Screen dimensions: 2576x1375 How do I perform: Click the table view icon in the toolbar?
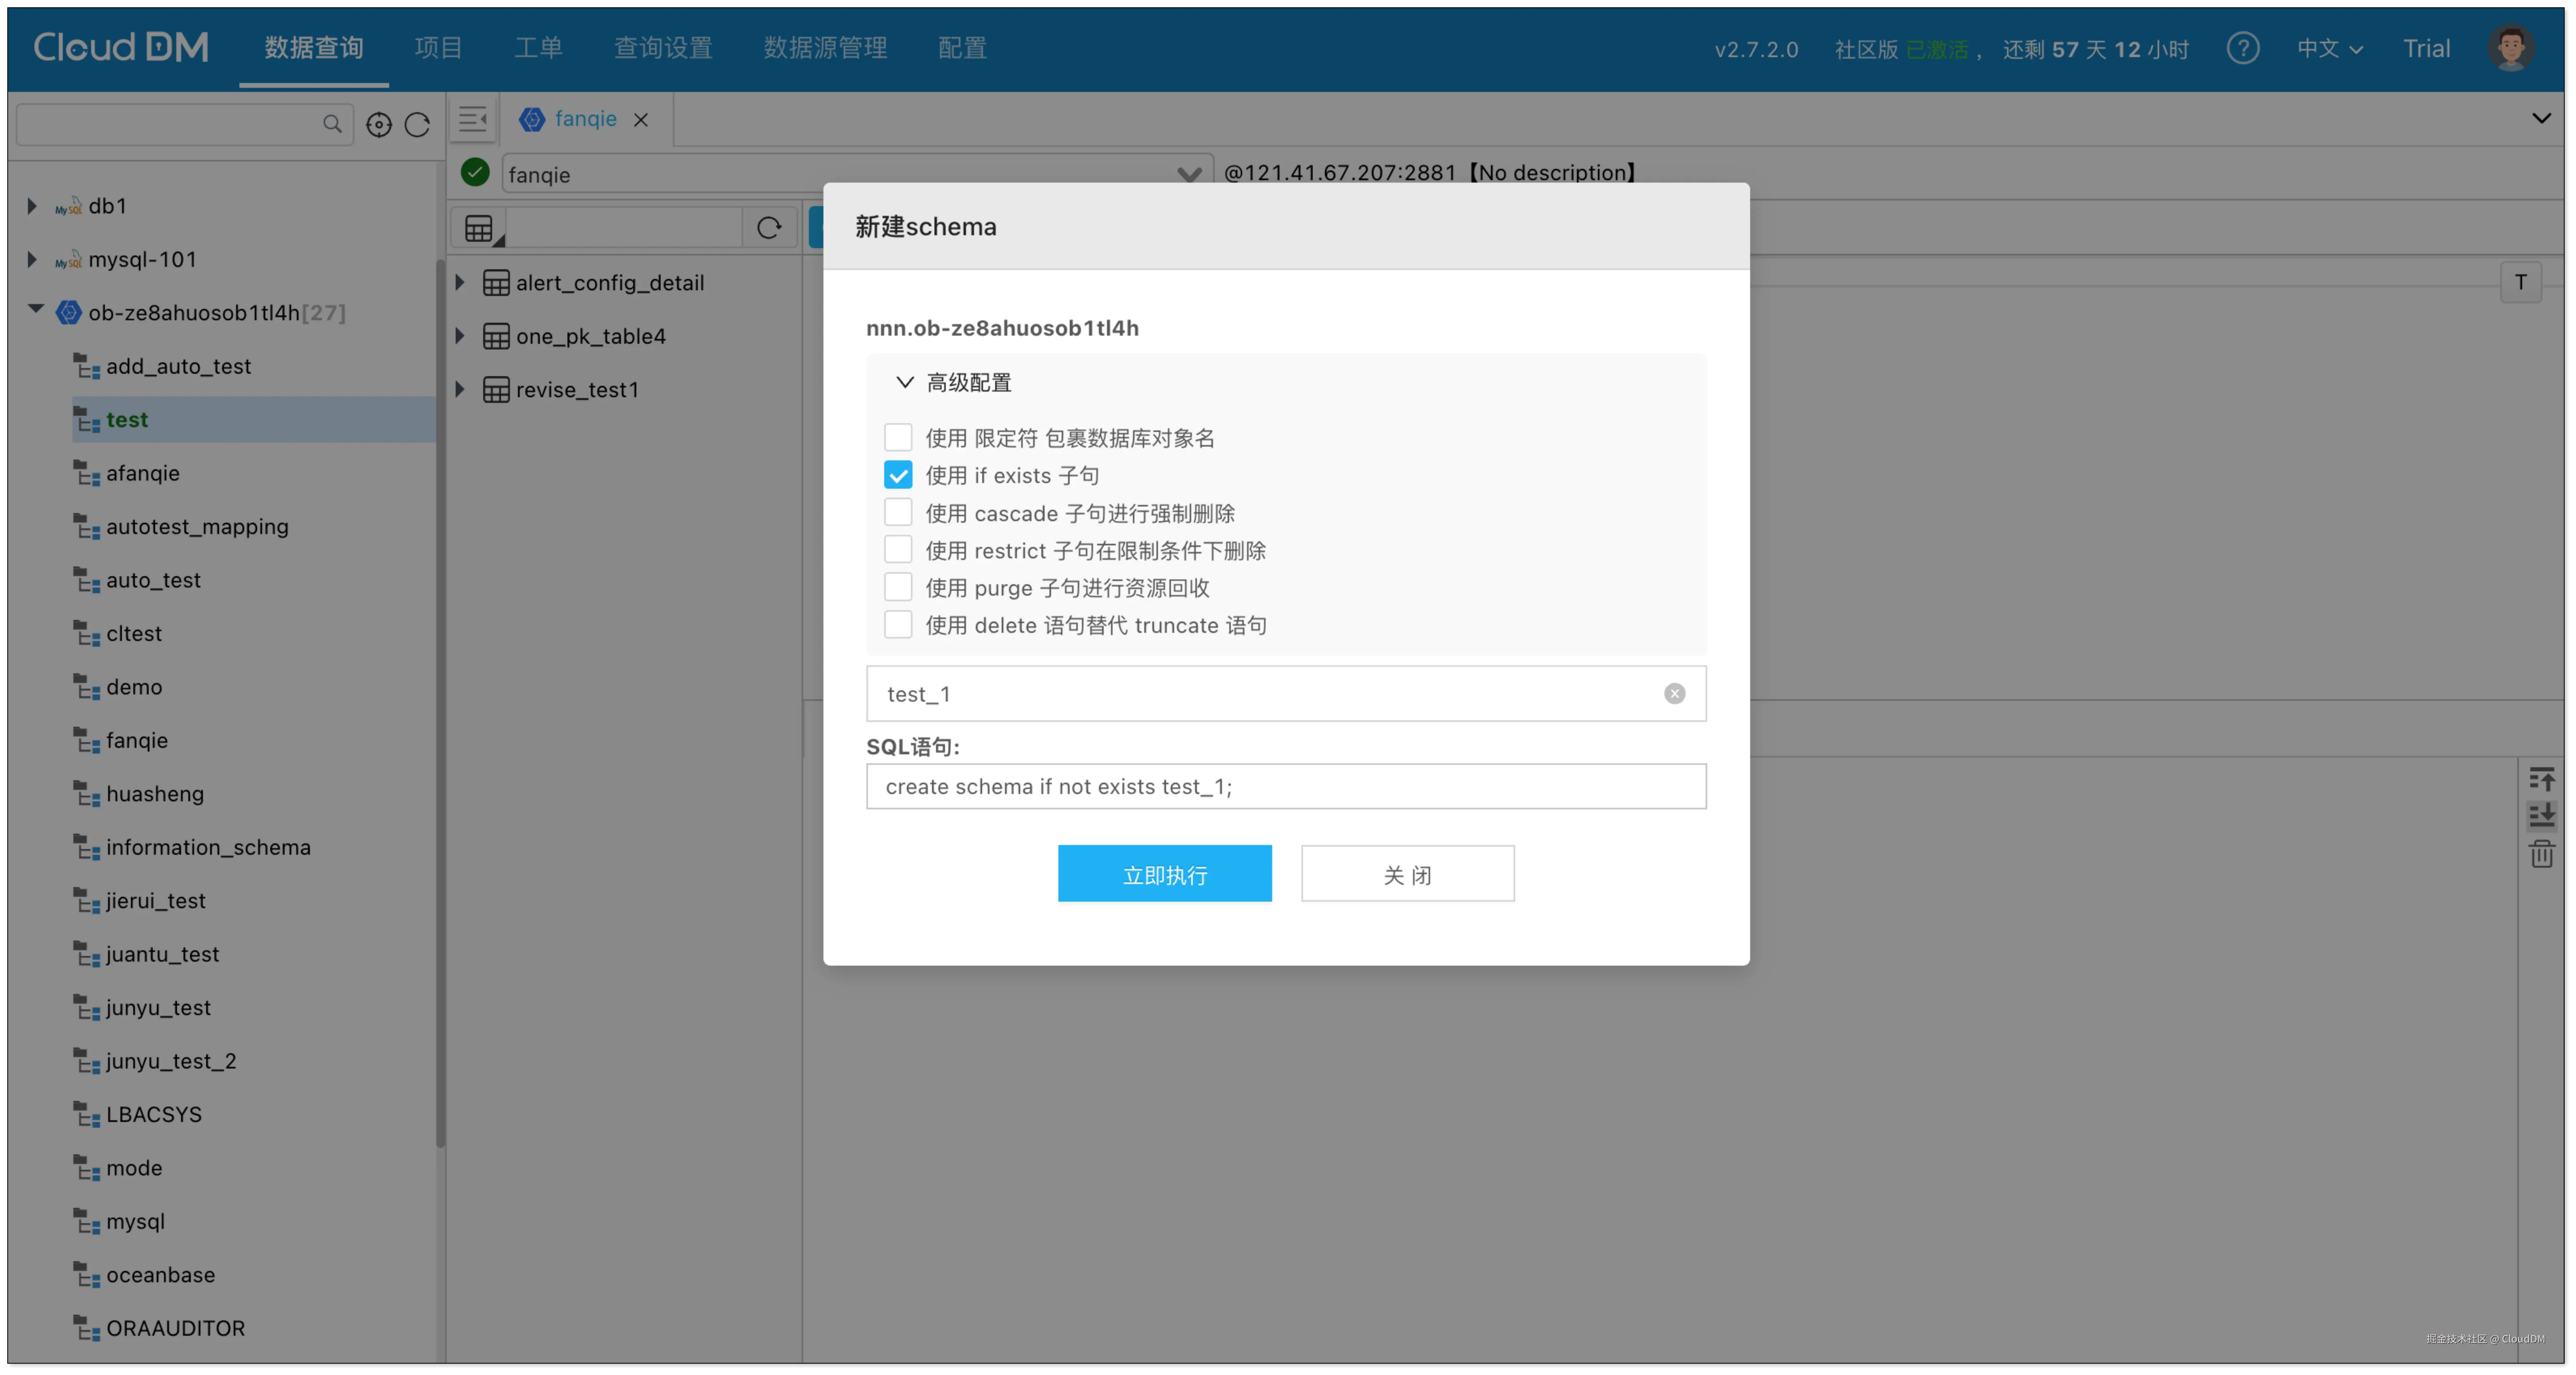pyautogui.click(x=480, y=228)
